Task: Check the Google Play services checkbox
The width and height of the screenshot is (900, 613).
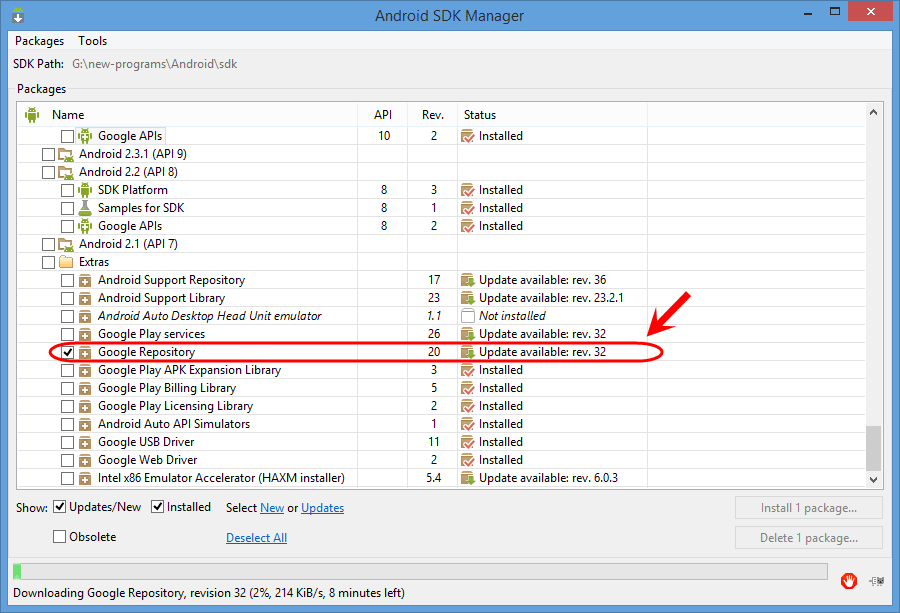Action: click(x=68, y=335)
